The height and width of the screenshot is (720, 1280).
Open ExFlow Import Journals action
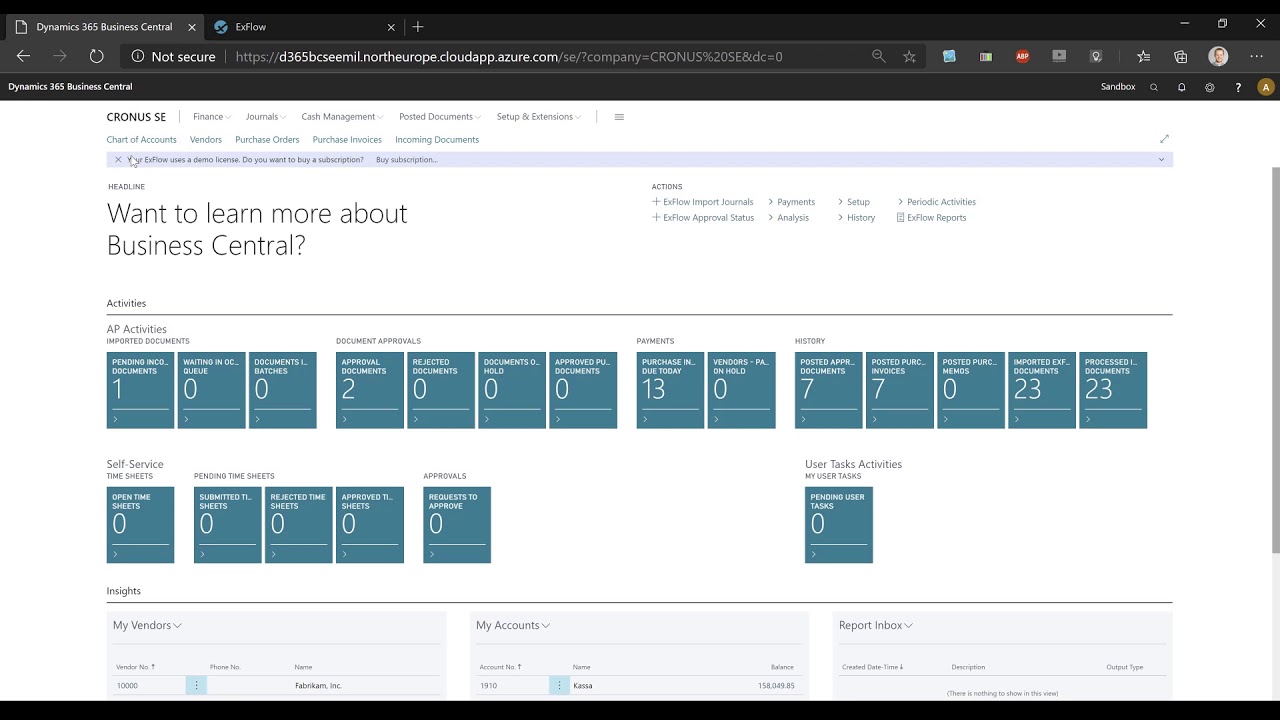(x=703, y=202)
